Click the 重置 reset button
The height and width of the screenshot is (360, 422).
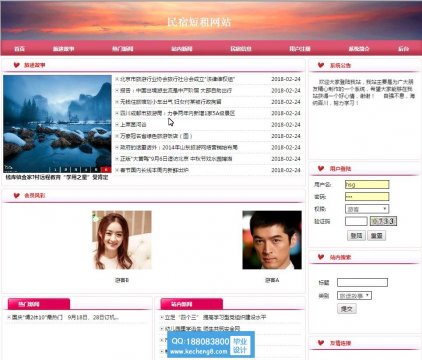[x=377, y=236]
